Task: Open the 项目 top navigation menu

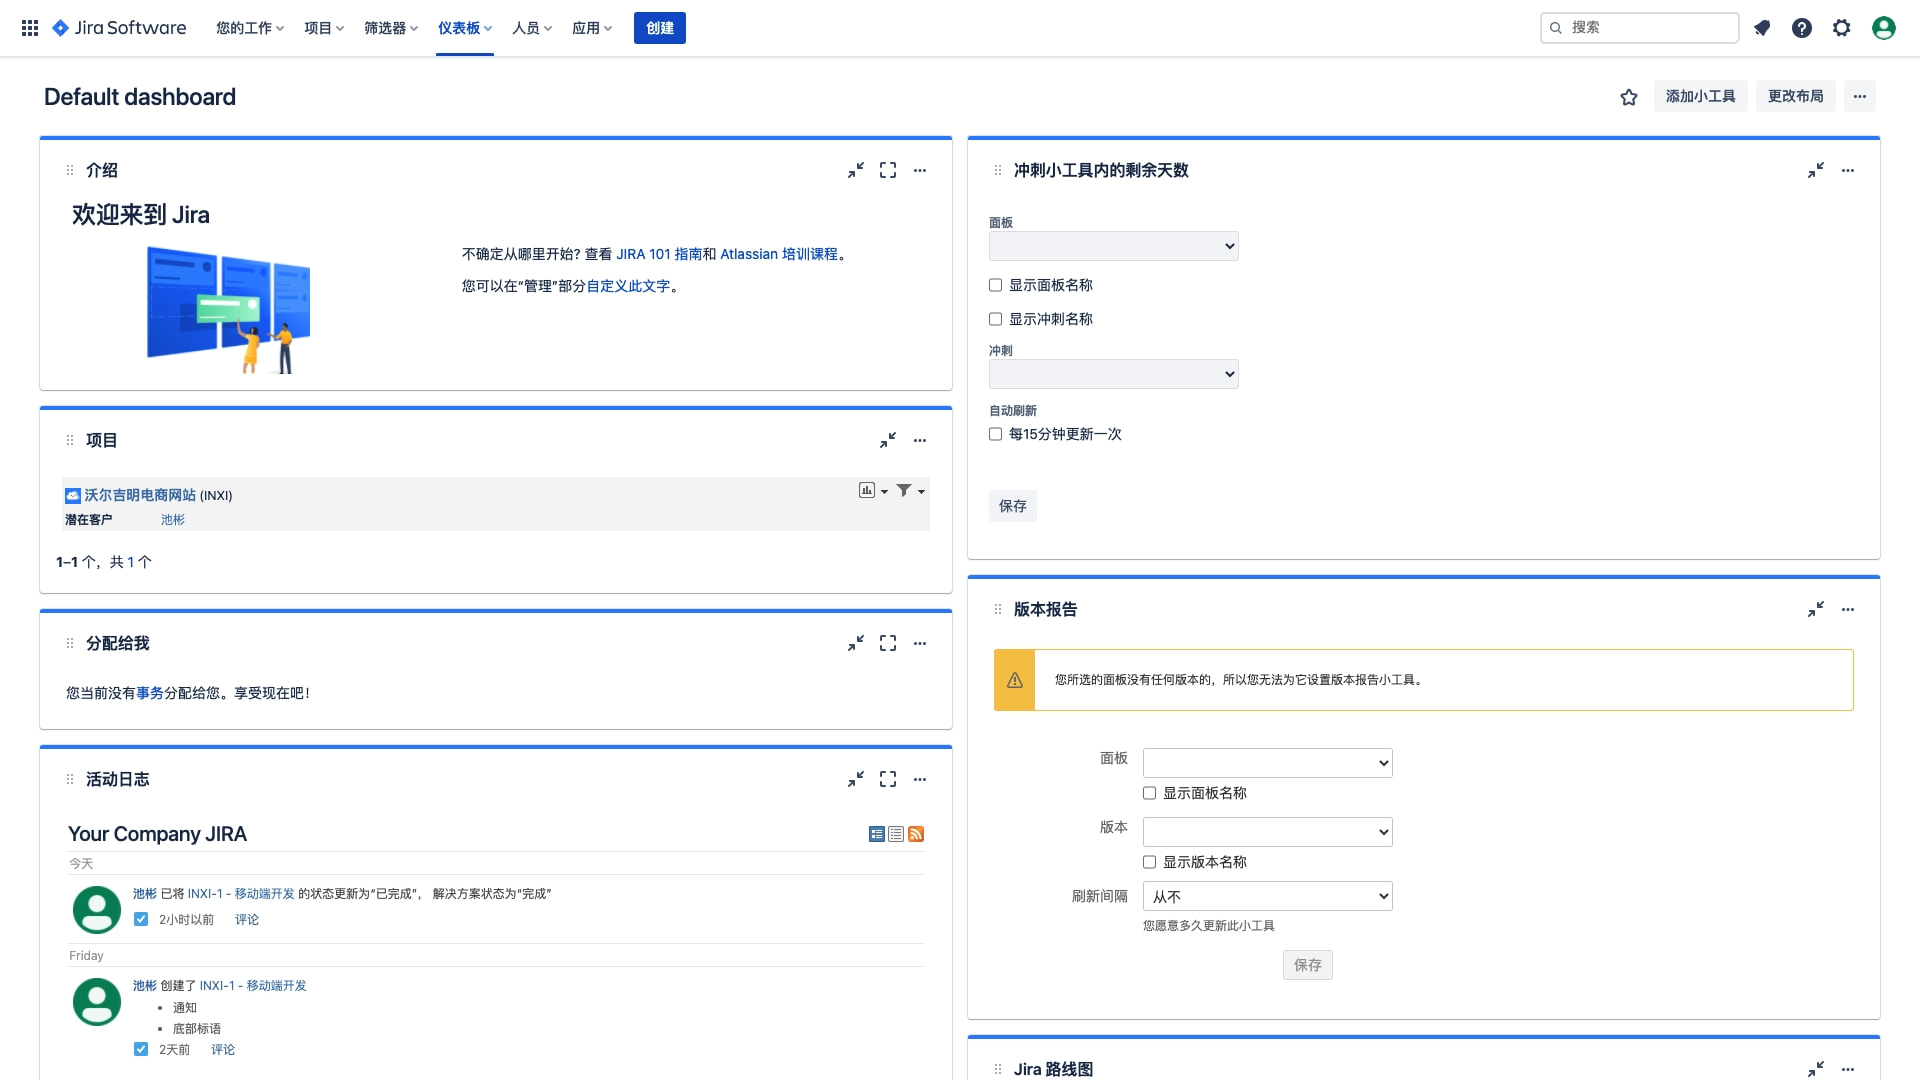Action: [324, 28]
